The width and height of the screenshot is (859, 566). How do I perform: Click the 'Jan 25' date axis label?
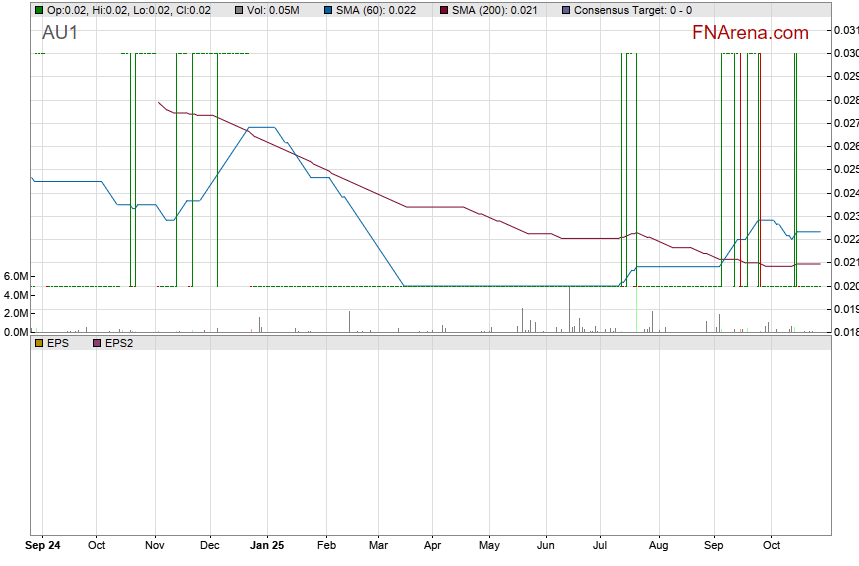[x=267, y=546]
